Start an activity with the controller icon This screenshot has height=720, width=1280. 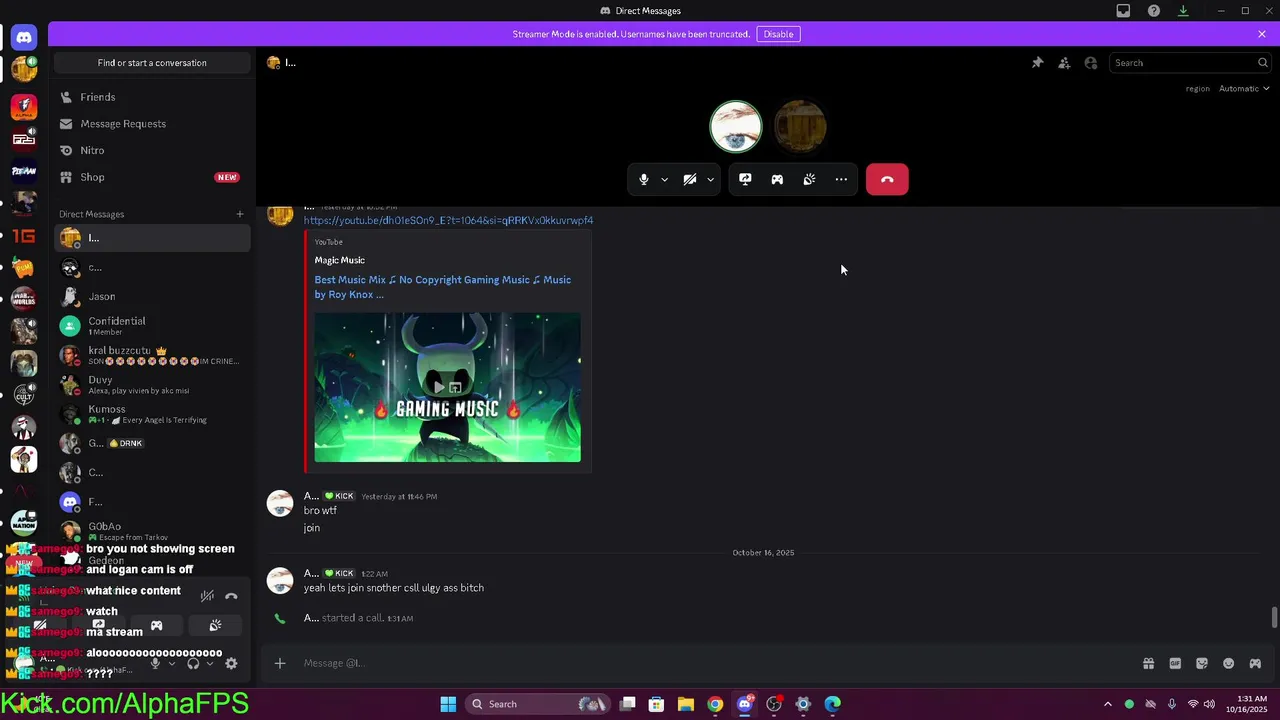(777, 180)
